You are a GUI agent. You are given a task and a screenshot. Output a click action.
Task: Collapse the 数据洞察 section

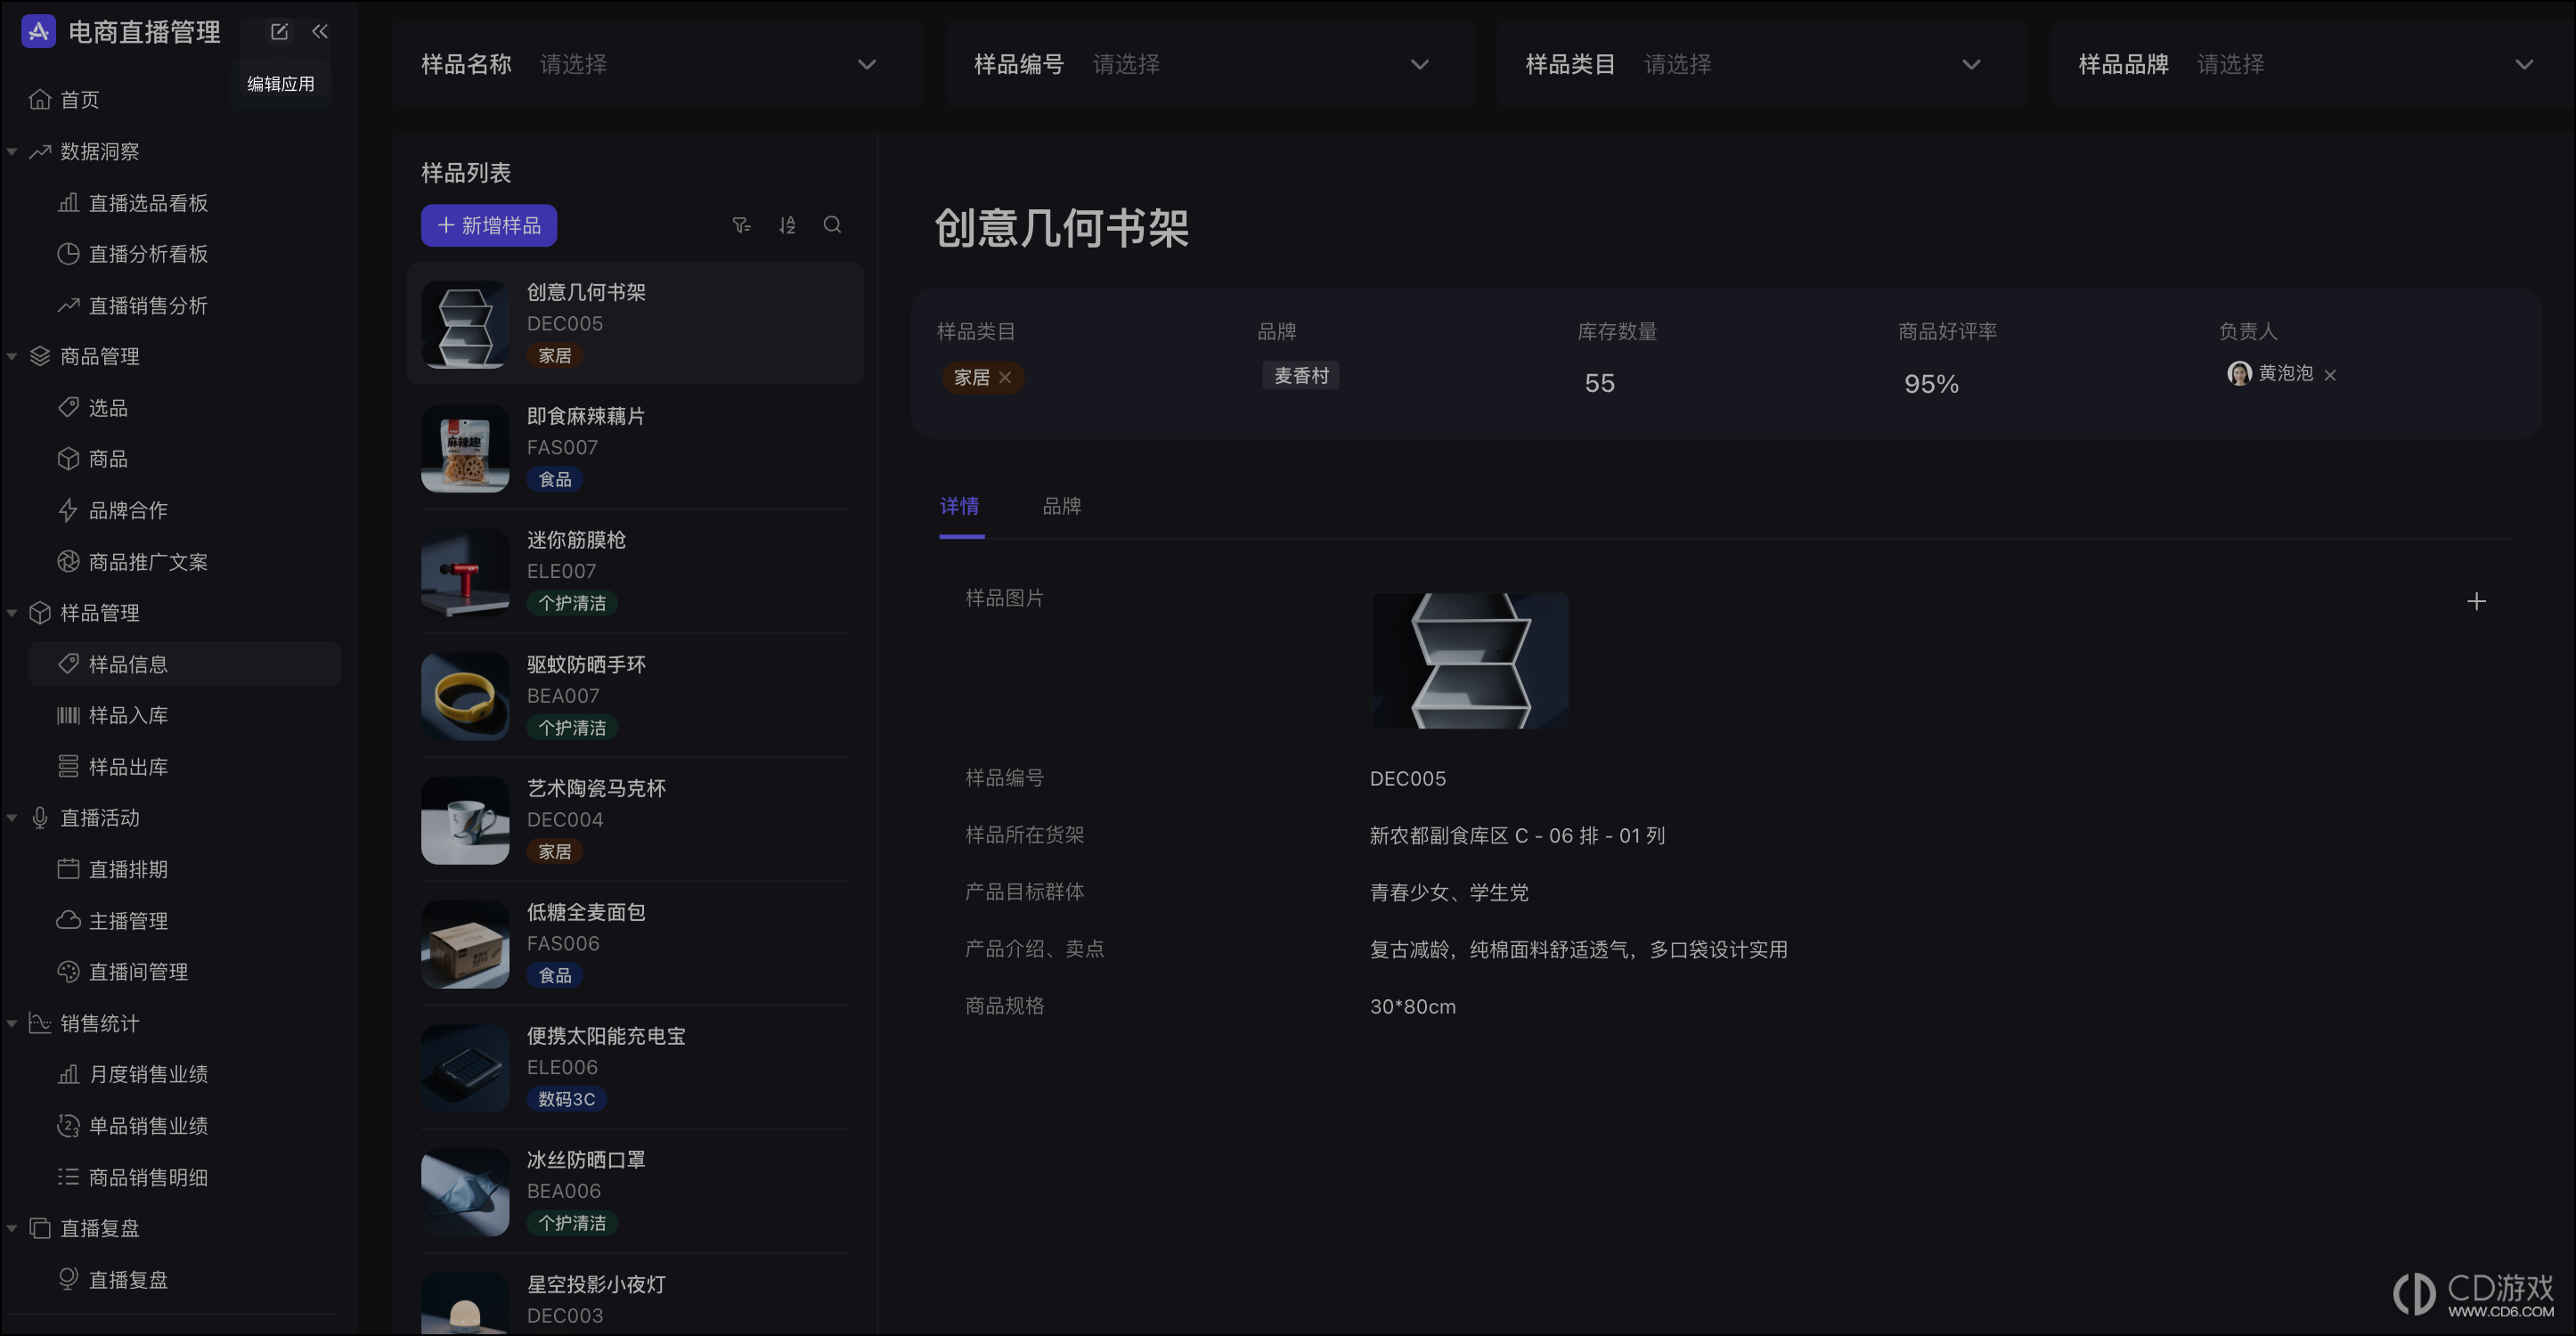click(x=12, y=152)
